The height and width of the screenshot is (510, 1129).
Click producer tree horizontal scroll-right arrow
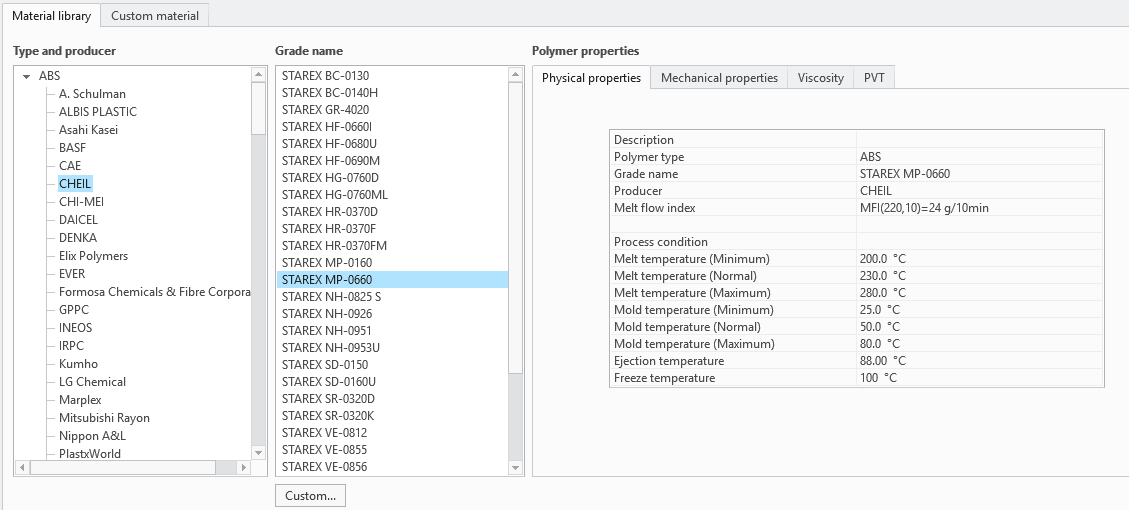click(x=243, y=468)
